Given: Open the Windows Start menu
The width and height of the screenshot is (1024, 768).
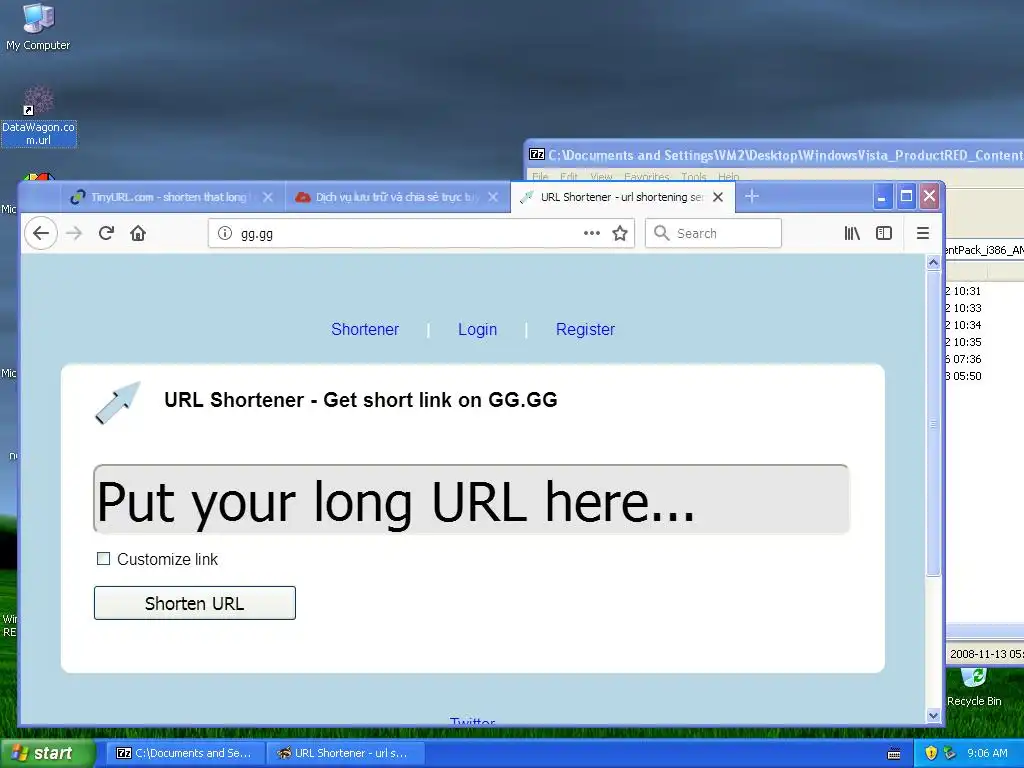Looking at the screenshot, I should click(46, 753).
